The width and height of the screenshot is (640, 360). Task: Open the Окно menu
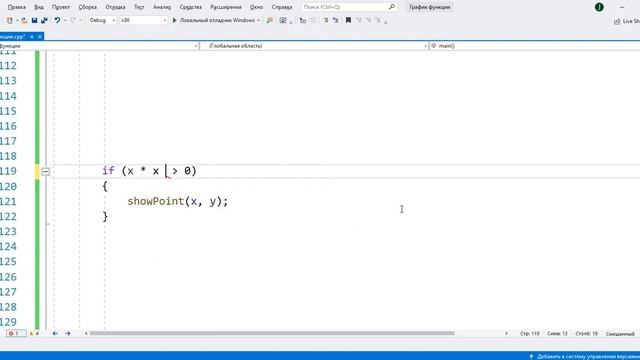click(256, 7)
